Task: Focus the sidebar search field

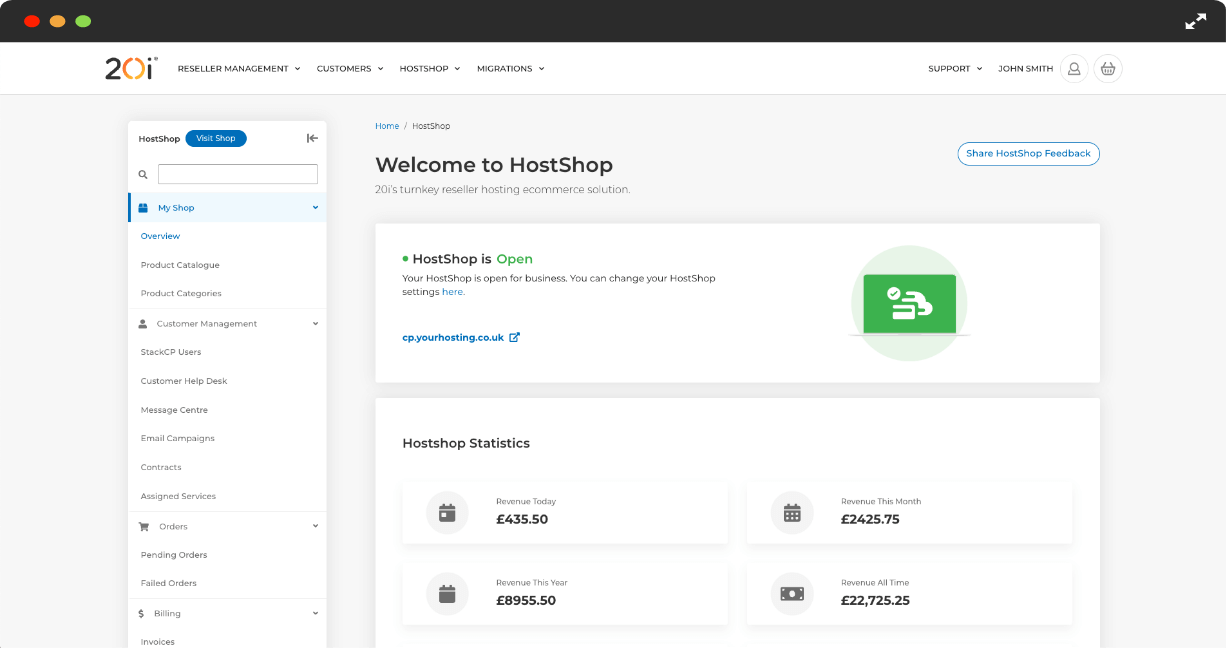Action: pos(238,174)
